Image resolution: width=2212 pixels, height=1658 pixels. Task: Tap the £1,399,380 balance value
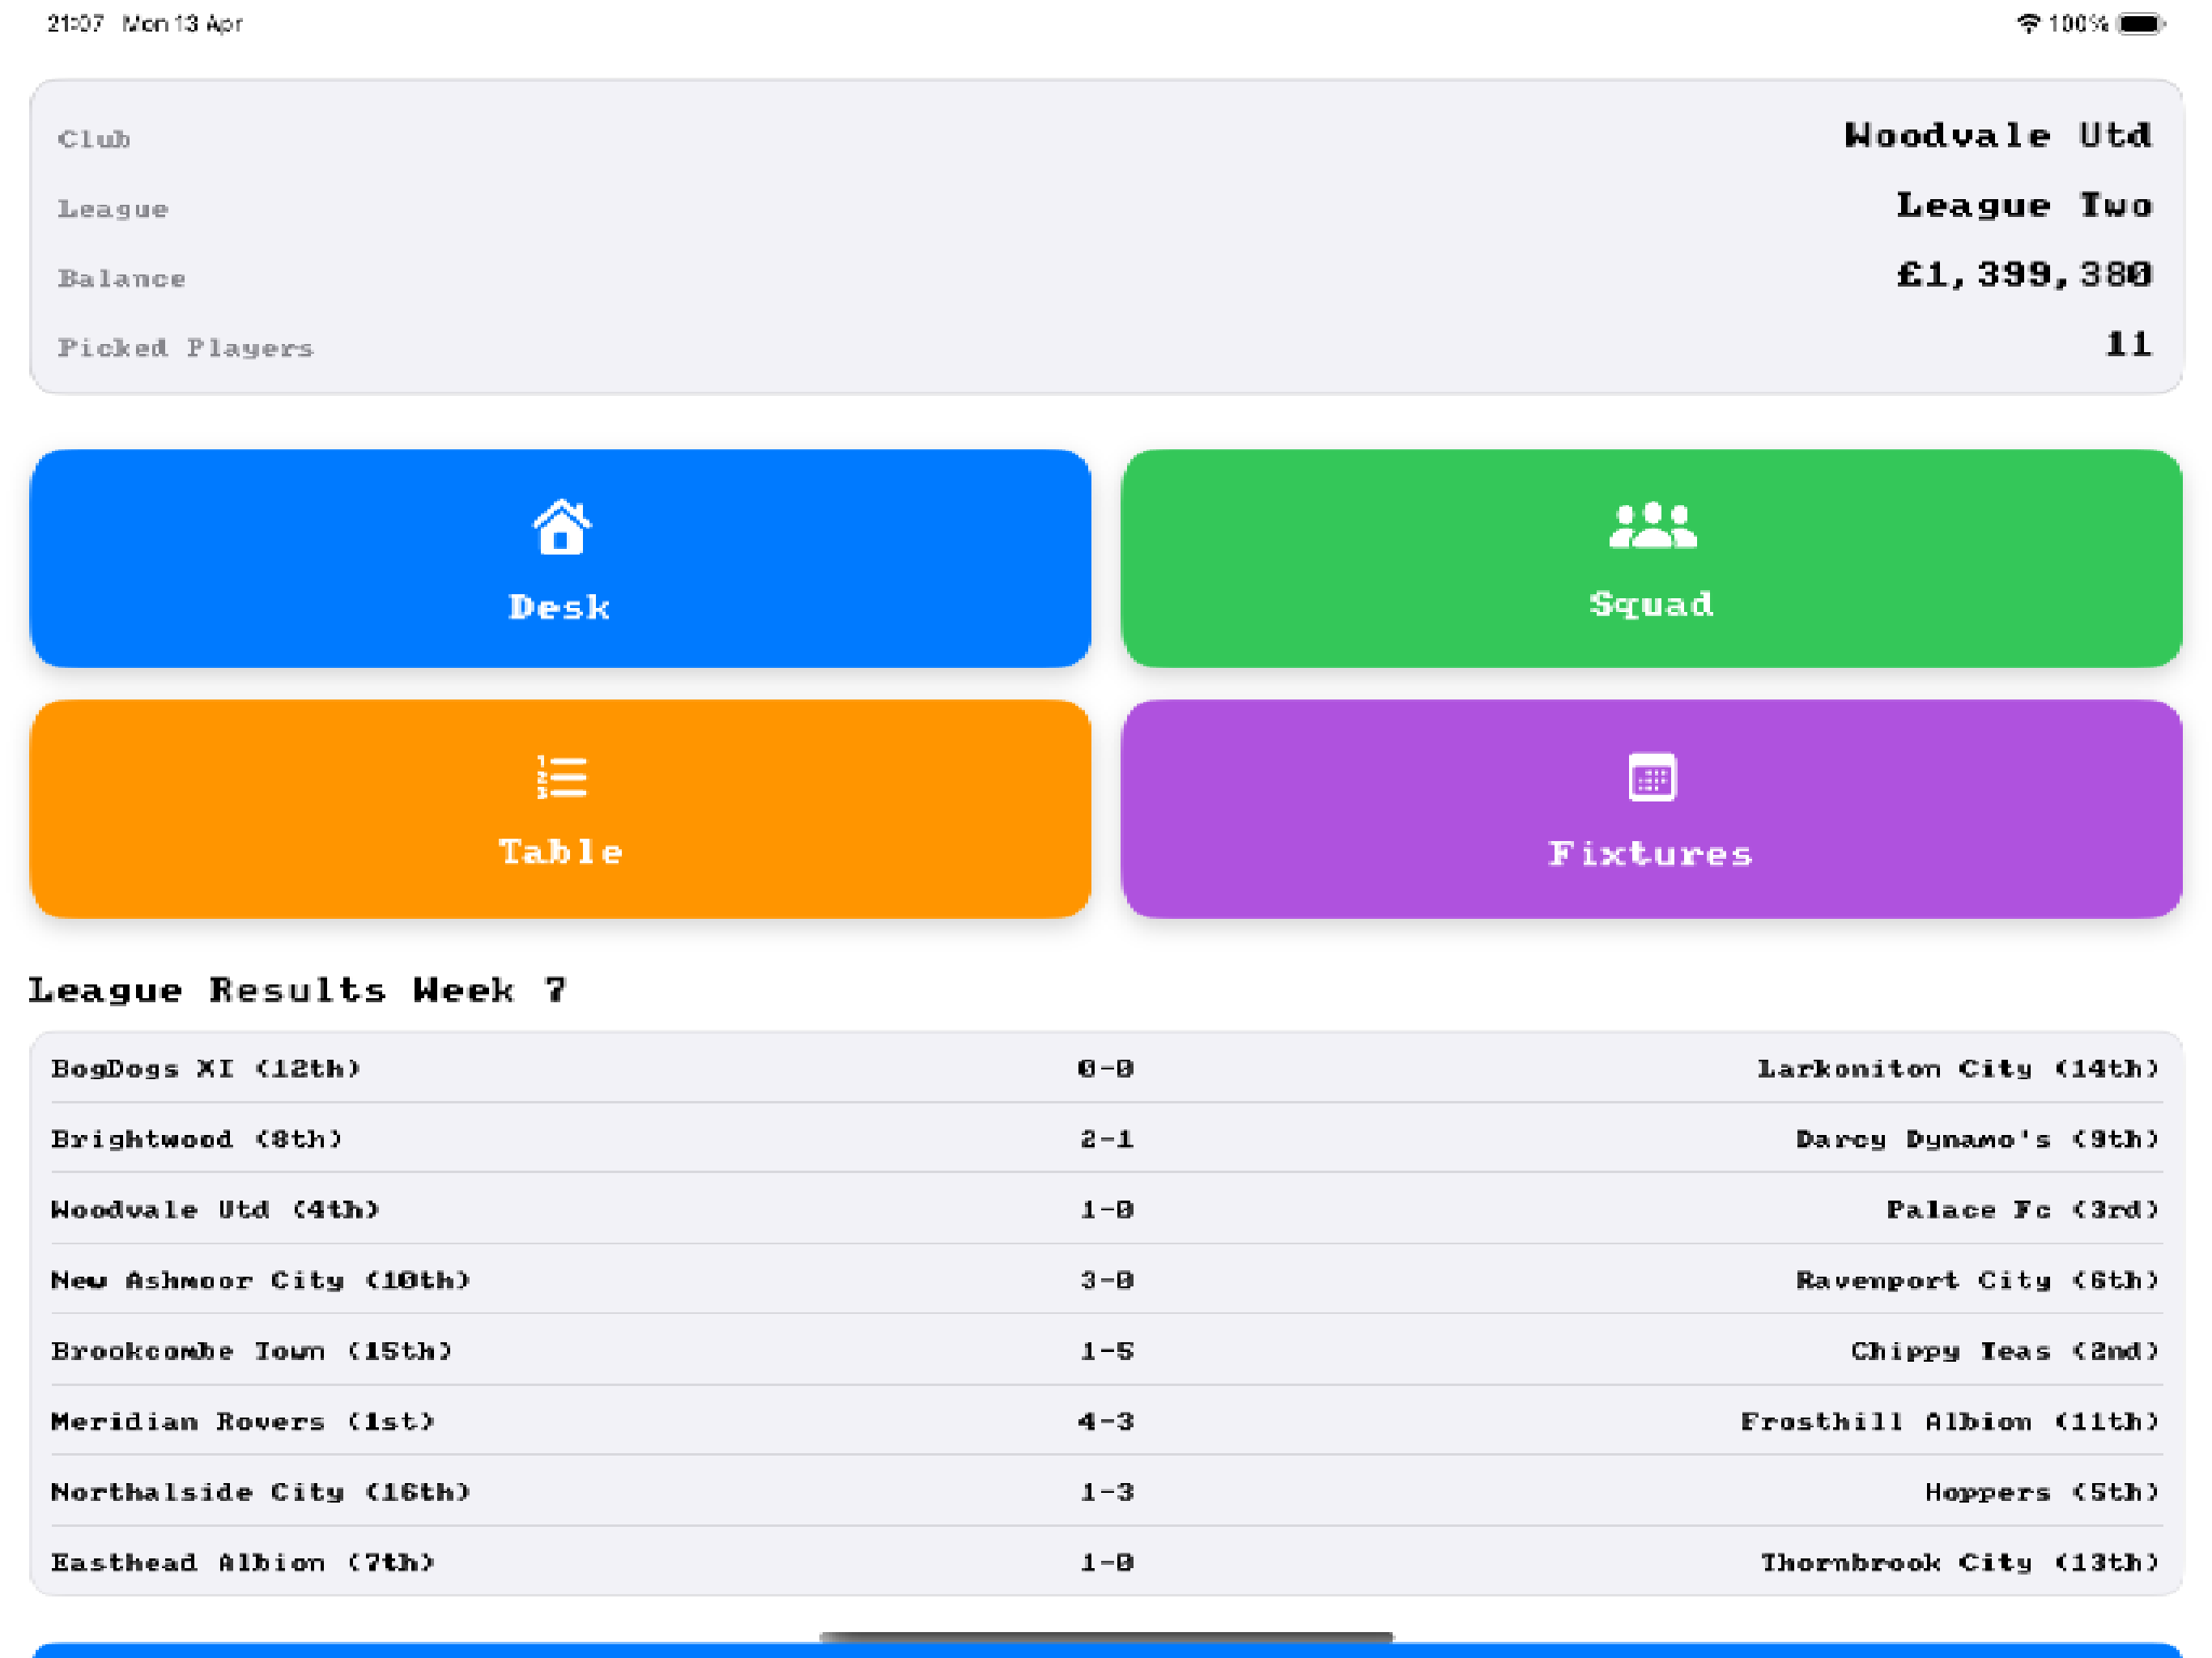tap(2024, 275)
